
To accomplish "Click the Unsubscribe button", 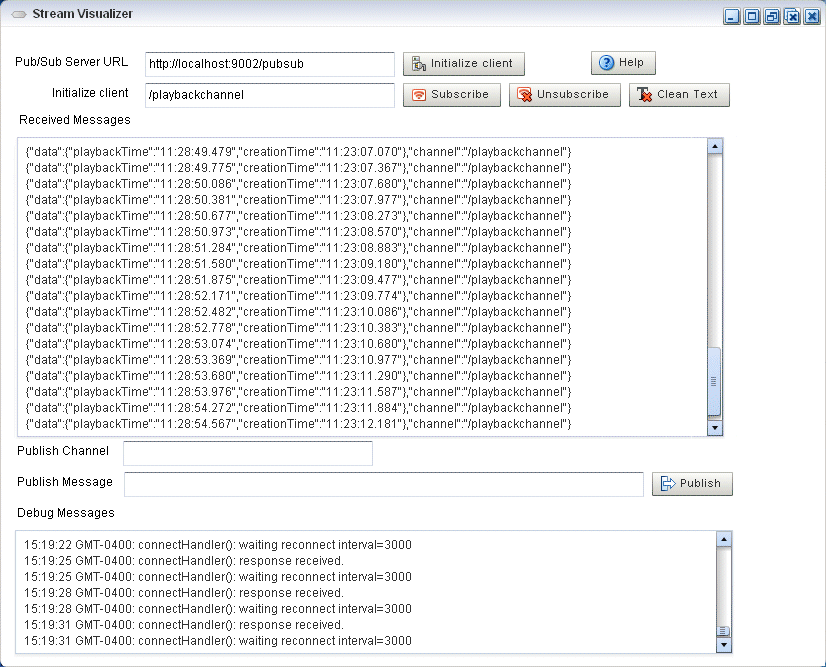I will (565, 95).
